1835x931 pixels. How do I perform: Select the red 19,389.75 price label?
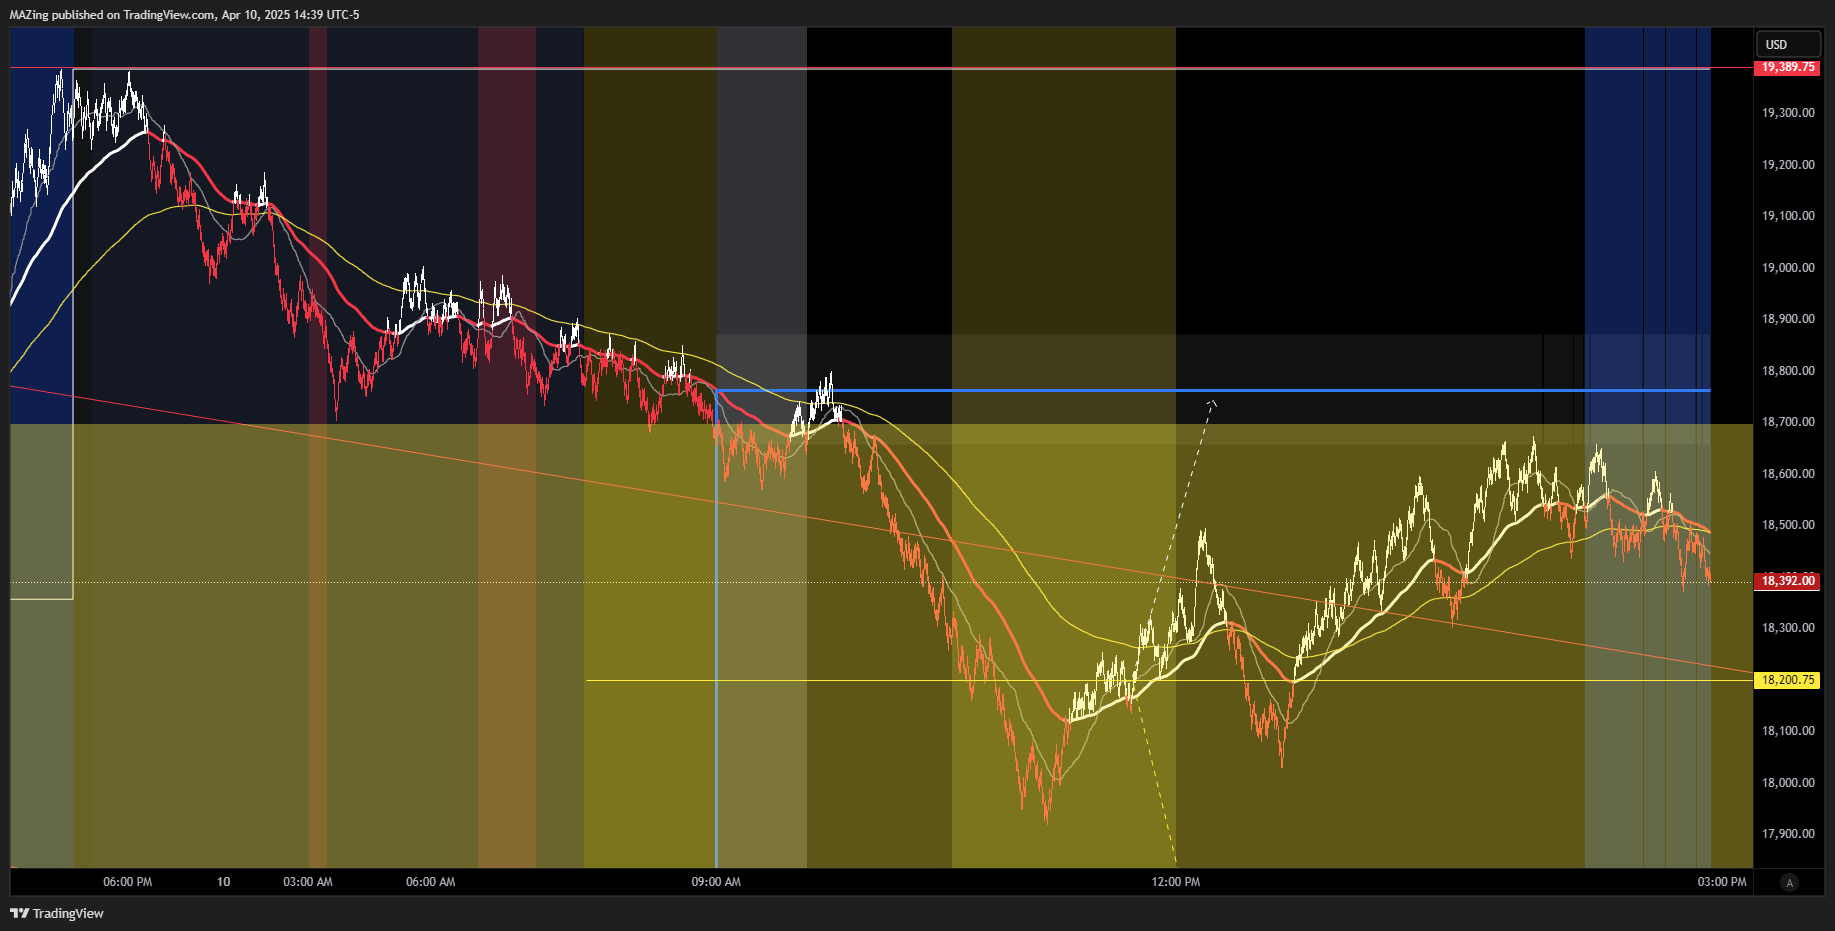coord(1788,67)
